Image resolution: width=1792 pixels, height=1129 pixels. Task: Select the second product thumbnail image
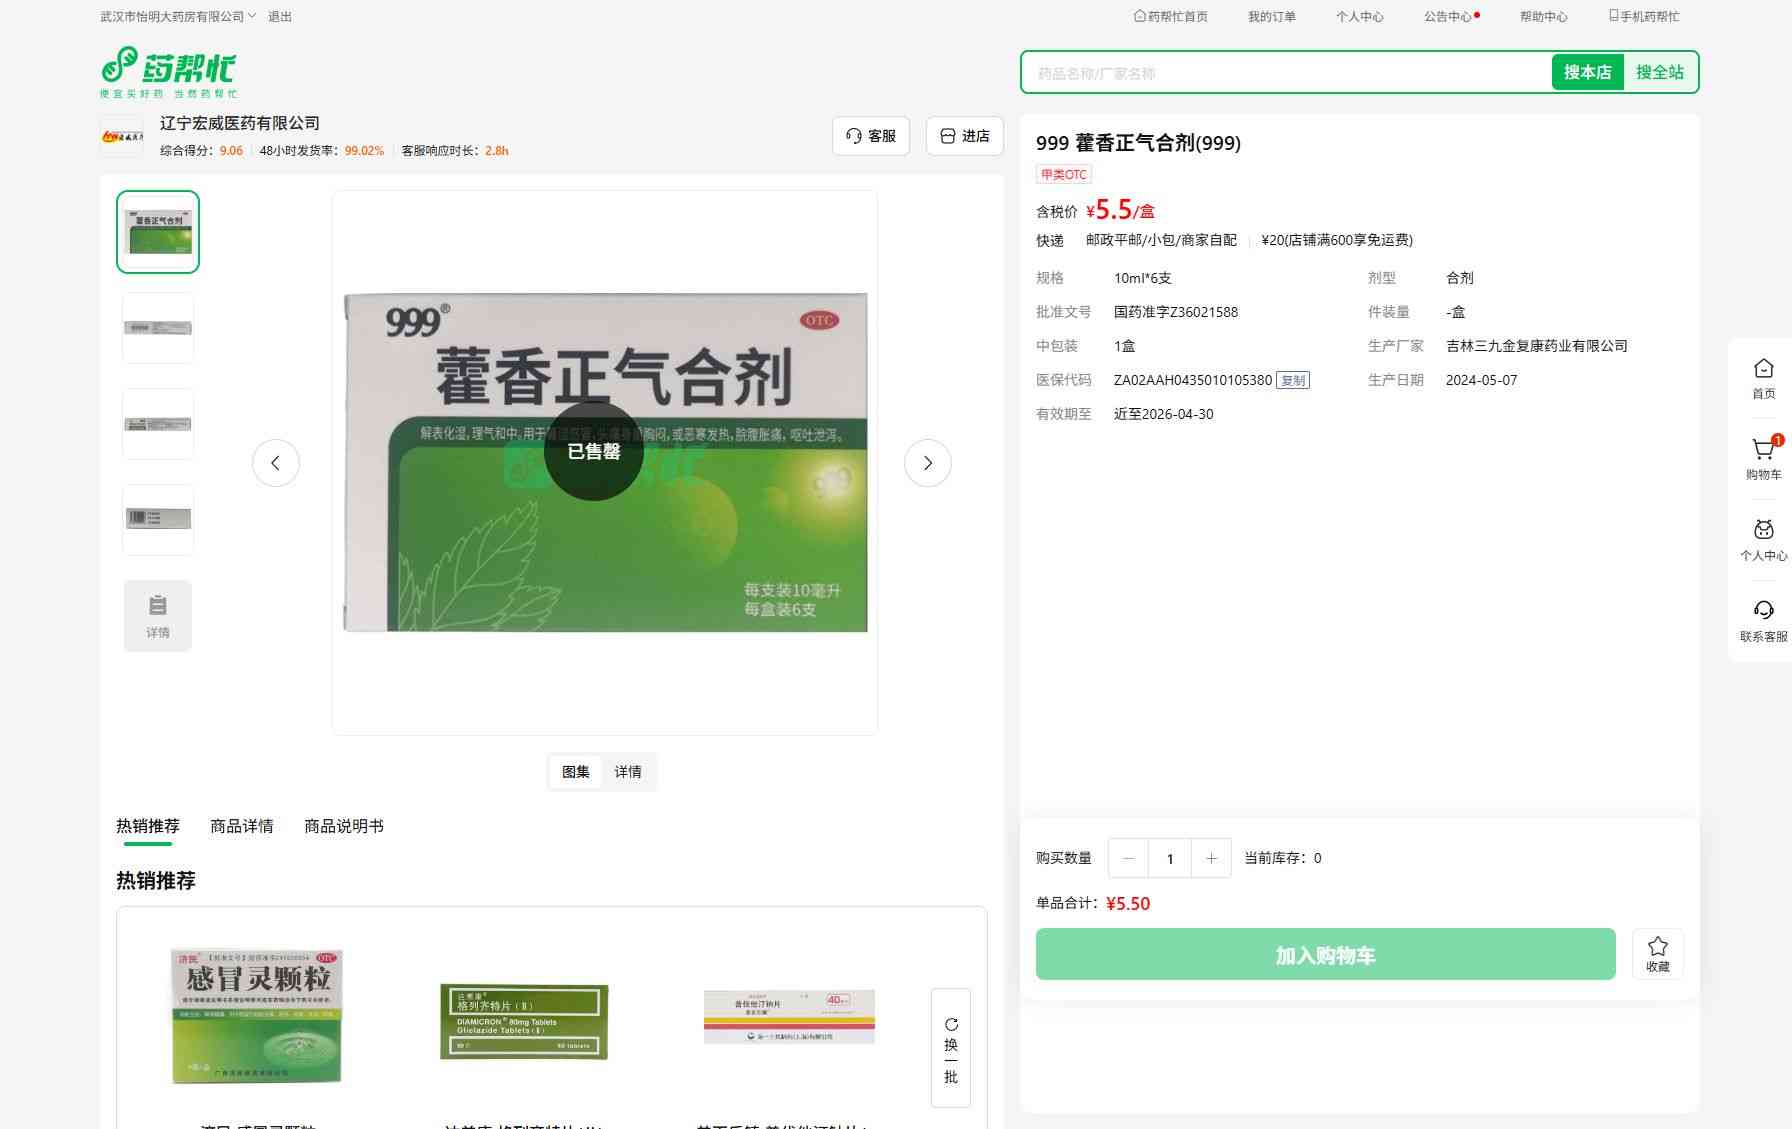(x=158, y=328)
